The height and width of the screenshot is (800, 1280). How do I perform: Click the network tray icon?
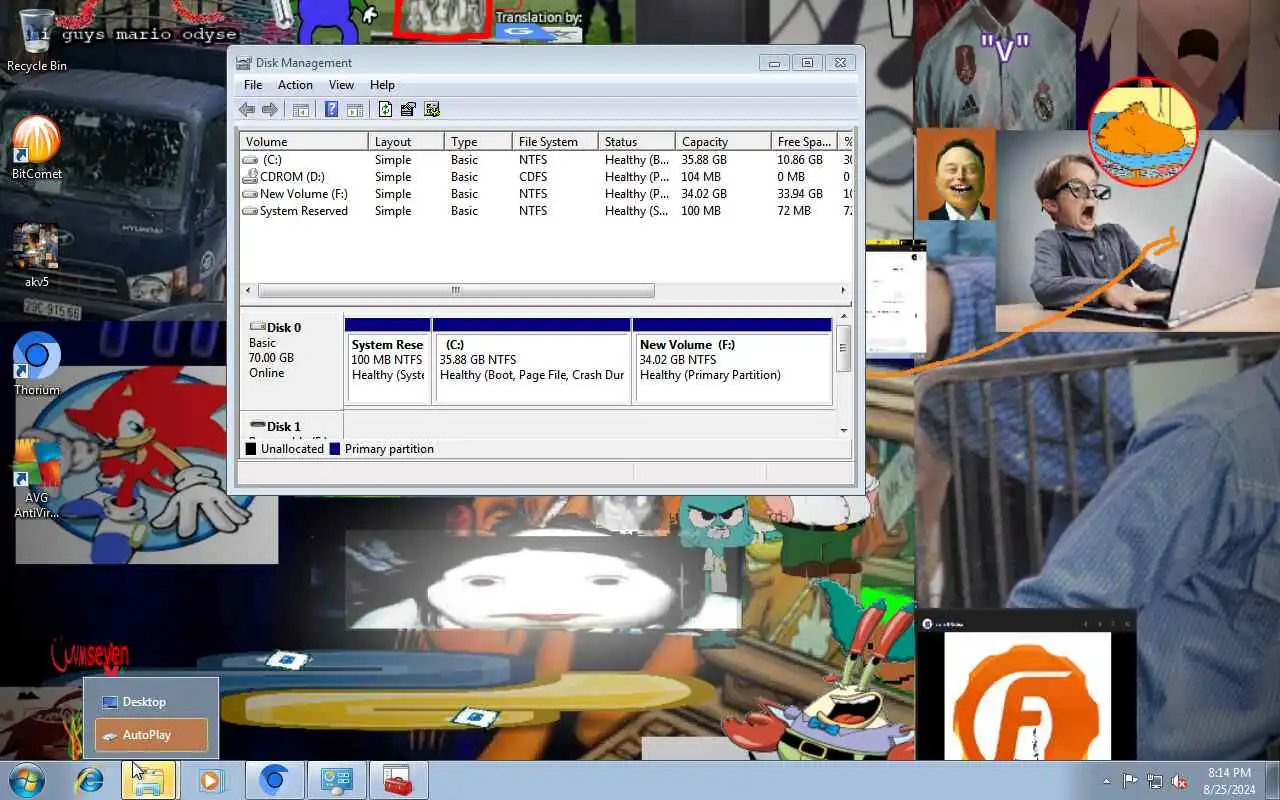point(1155,781)
